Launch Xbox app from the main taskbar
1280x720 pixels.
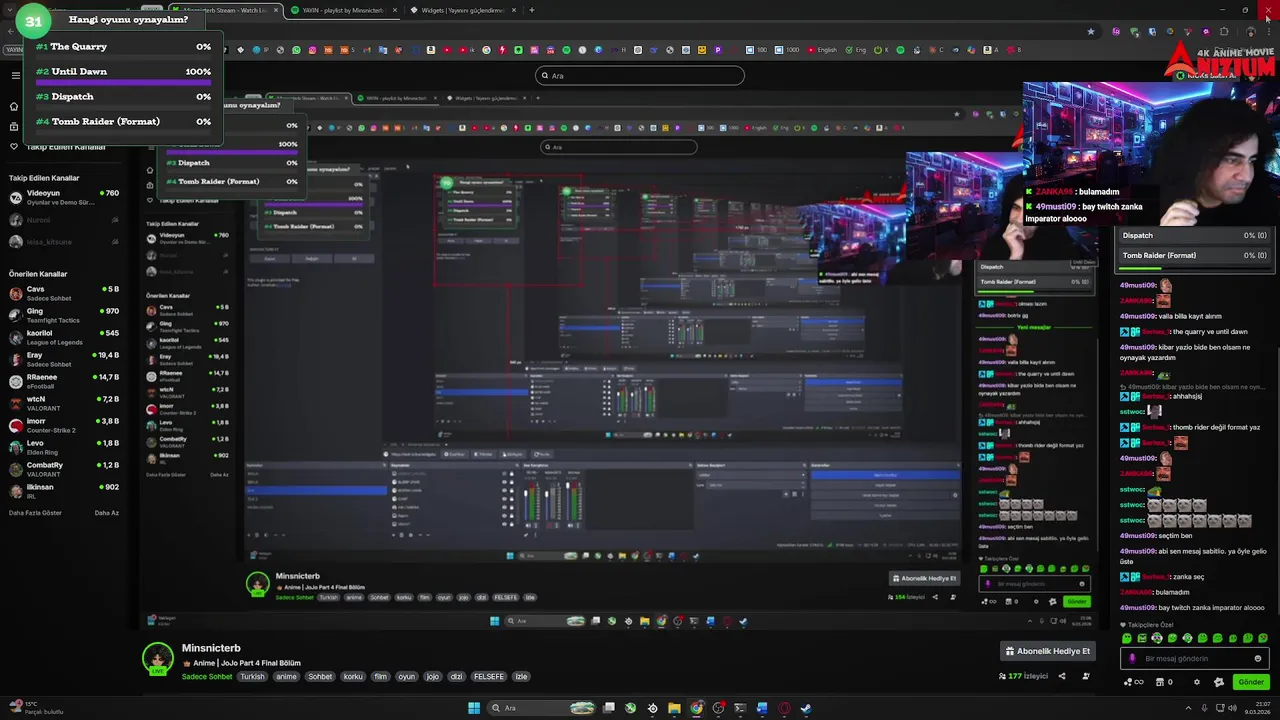(630, 708)
